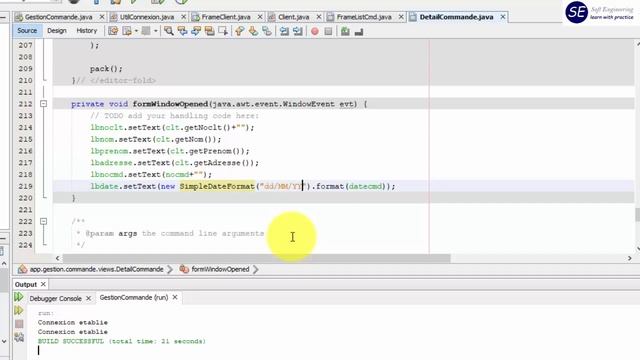Close GestionCommande (run) output tab

(175, 297)
